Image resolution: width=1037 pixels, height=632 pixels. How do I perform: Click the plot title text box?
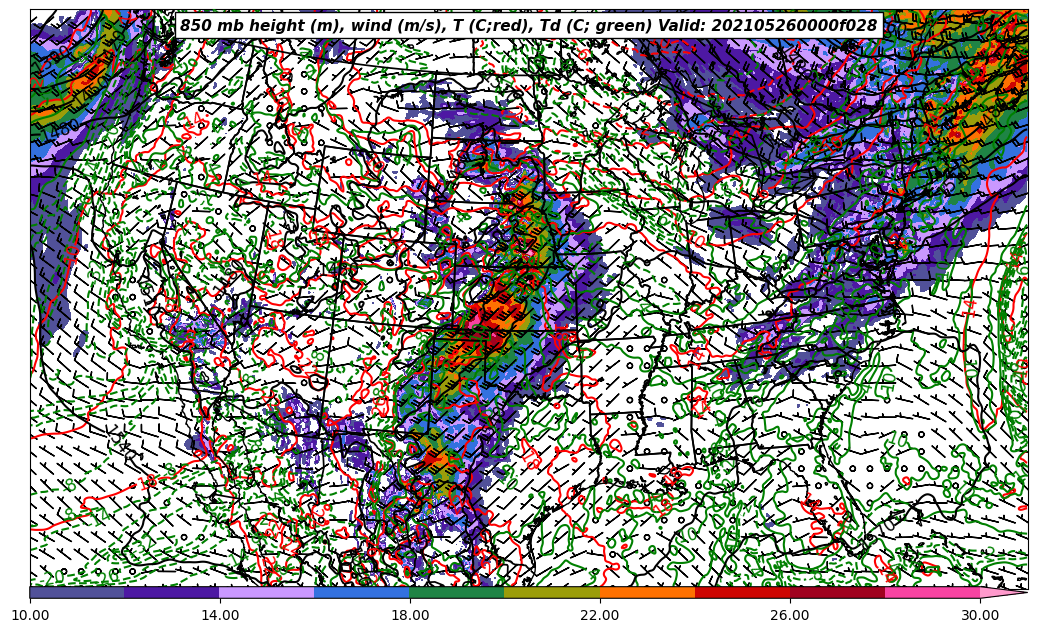point(528,26)
